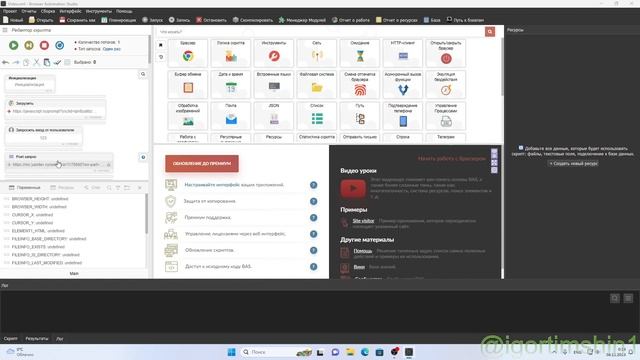
Task: Open the Менеджер Модулей toolbar item
Action: coord(302,20)
